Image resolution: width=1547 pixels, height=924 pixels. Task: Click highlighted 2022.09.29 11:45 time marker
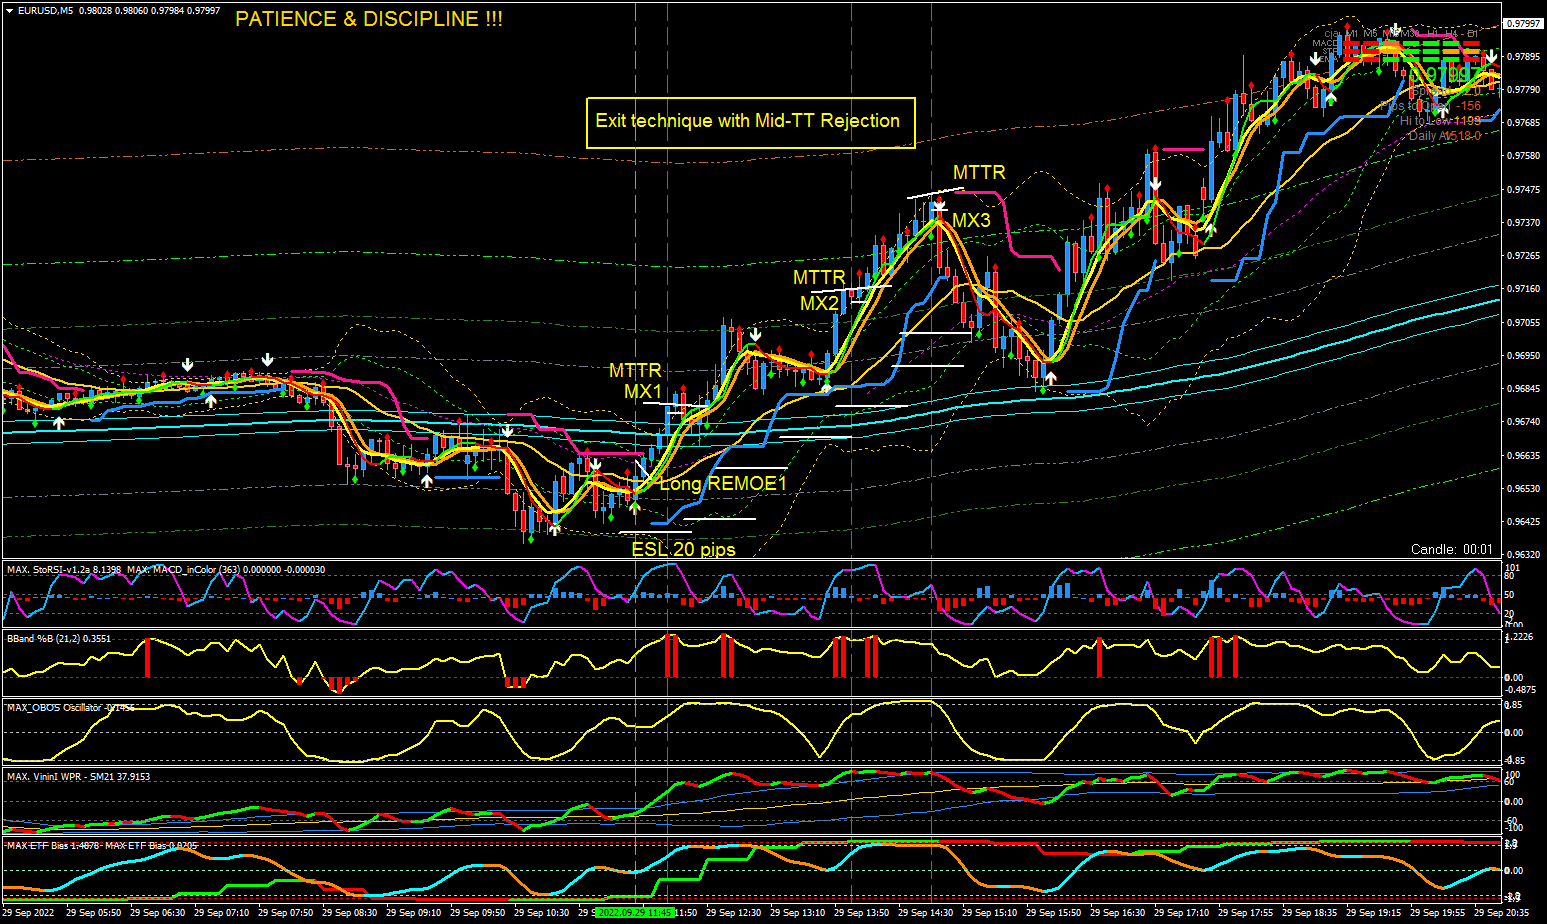coord(633,913)
